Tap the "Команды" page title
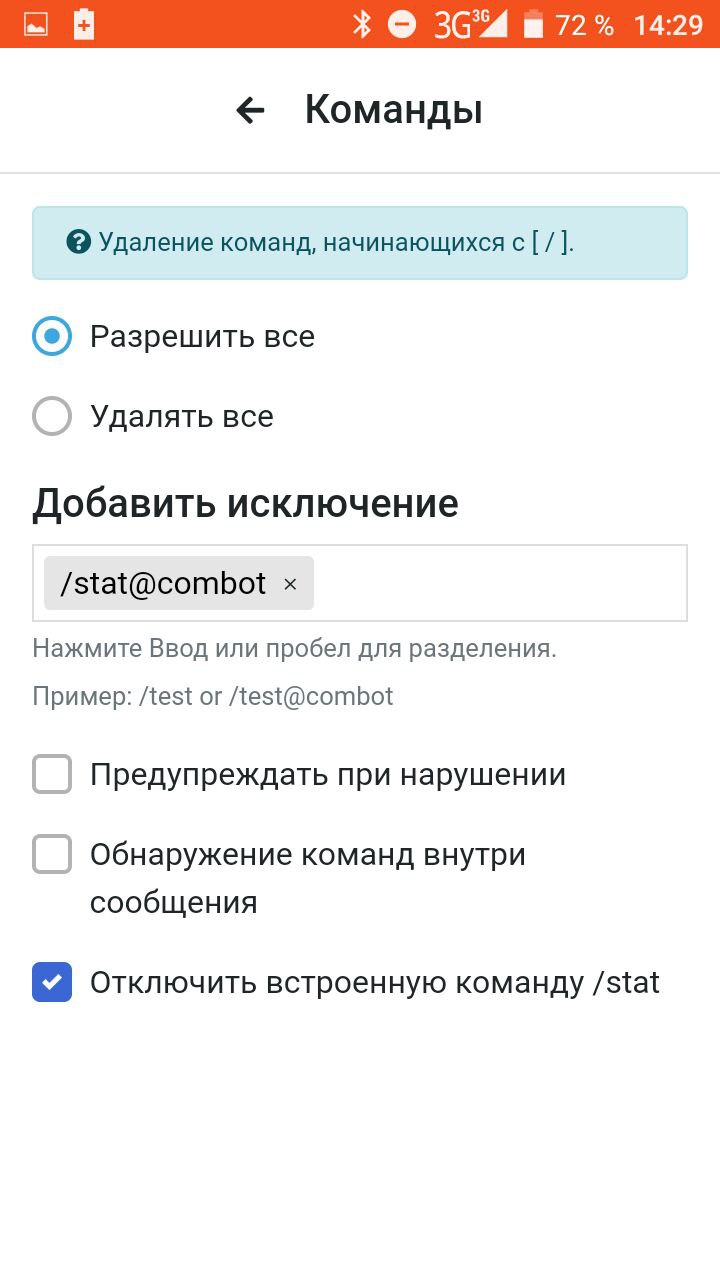The image size is (720, 1280). click(x=393, y=110)
